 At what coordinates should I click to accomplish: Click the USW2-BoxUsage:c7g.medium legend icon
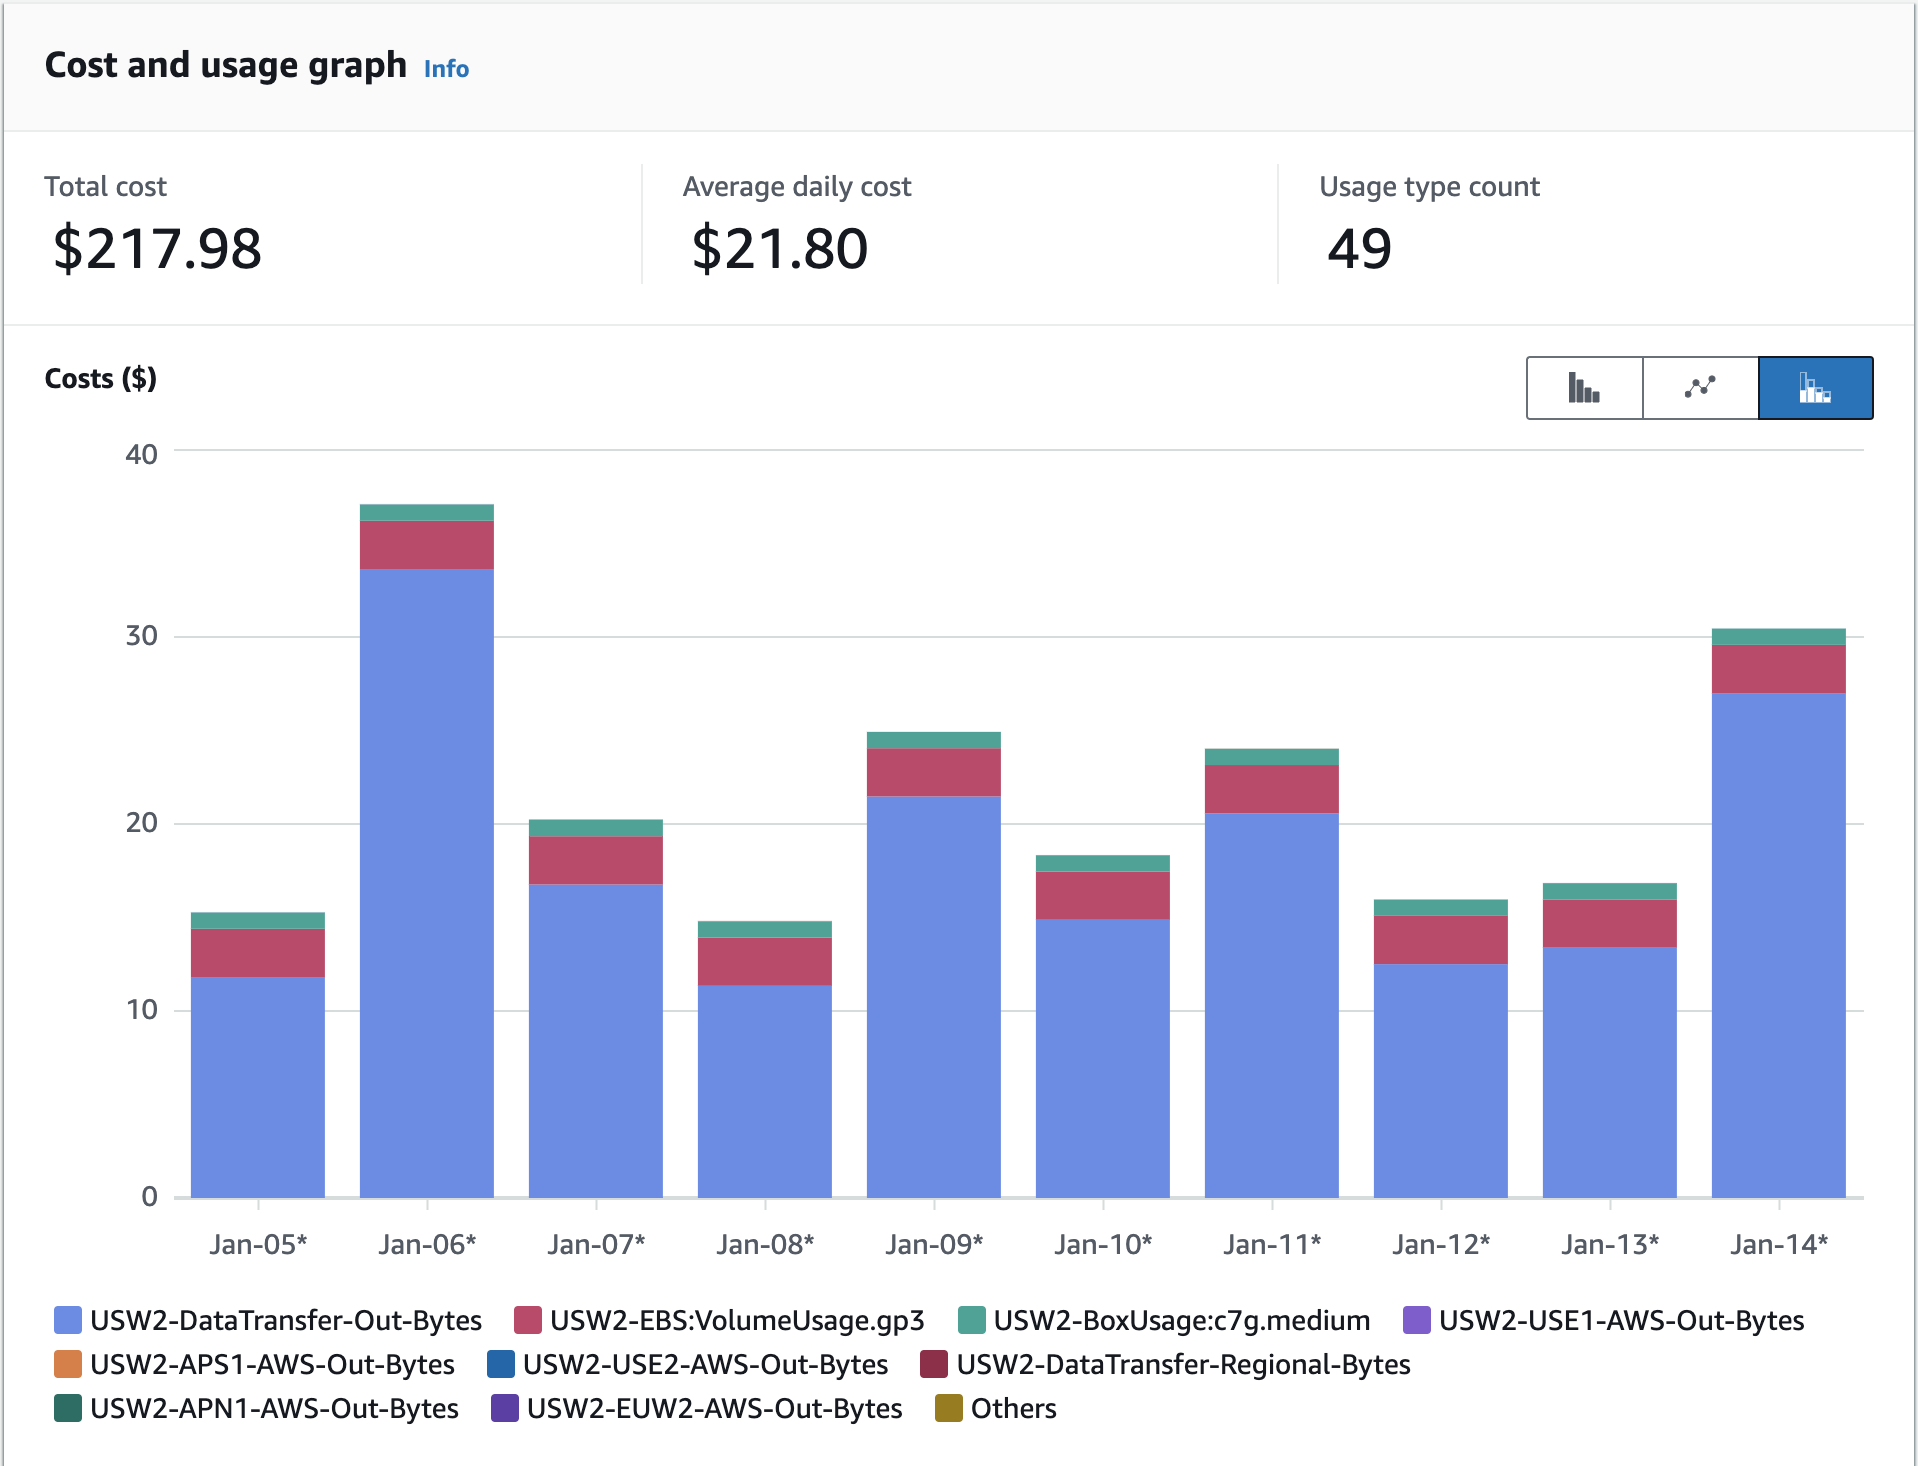[x=971, y=1320]
